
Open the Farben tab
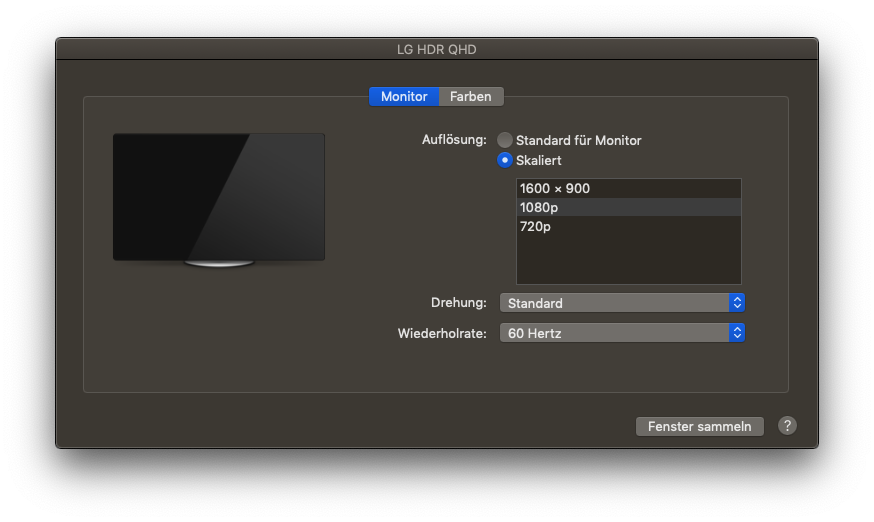(471, 96)
